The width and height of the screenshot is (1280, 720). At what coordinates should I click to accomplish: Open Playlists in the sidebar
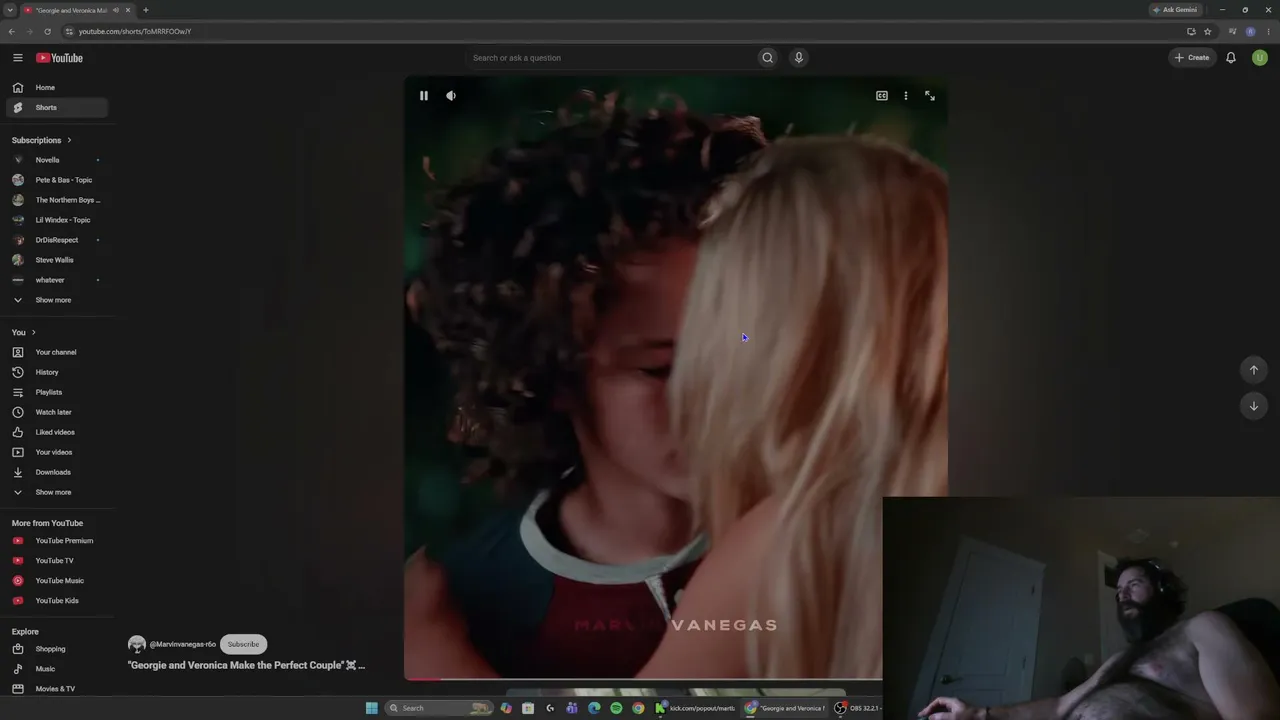coord(56,392)
